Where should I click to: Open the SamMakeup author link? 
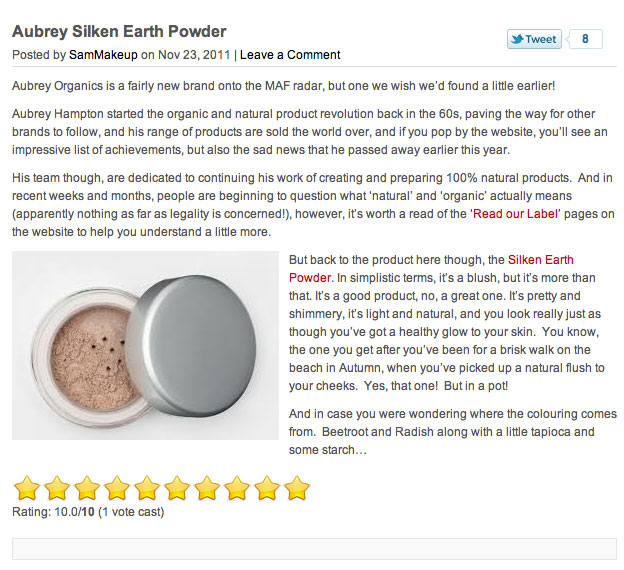click(103, 55)
